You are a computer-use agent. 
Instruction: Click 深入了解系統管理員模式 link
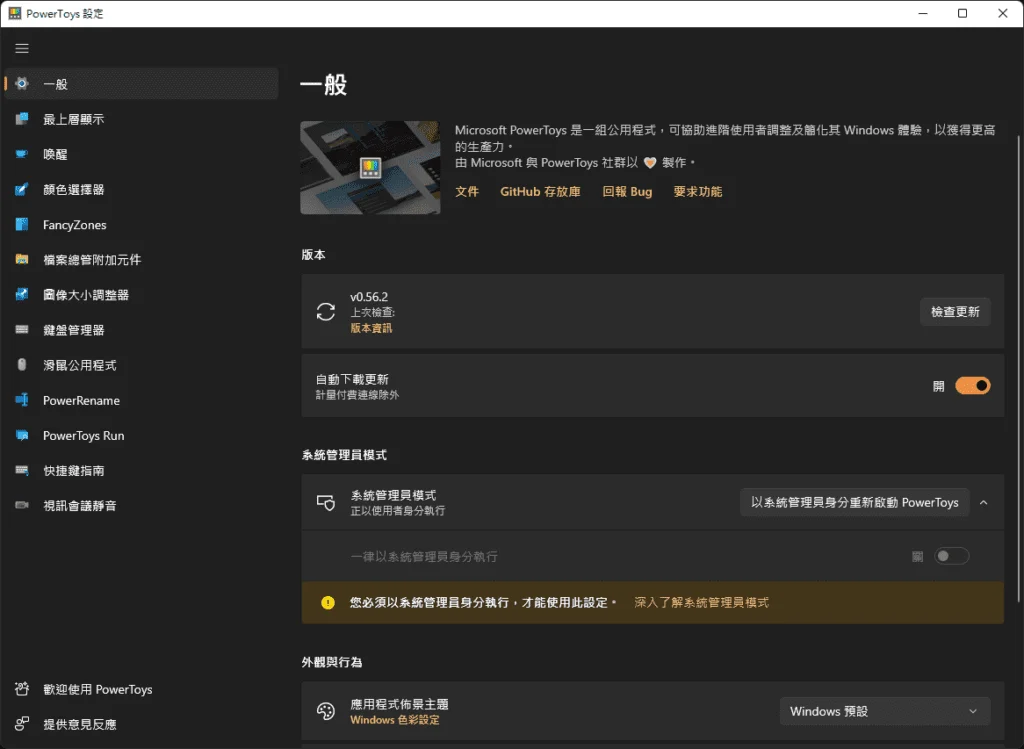pos(701,603)
